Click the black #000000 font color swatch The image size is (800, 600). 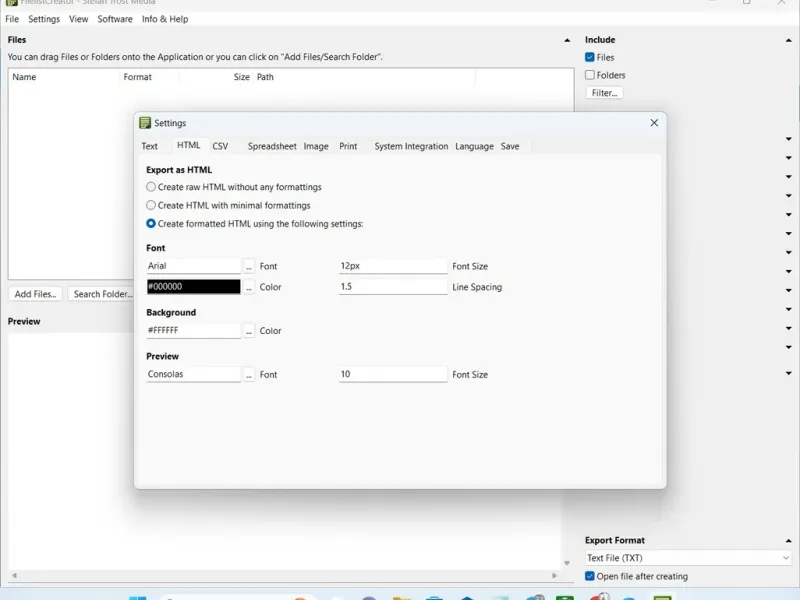193,287
